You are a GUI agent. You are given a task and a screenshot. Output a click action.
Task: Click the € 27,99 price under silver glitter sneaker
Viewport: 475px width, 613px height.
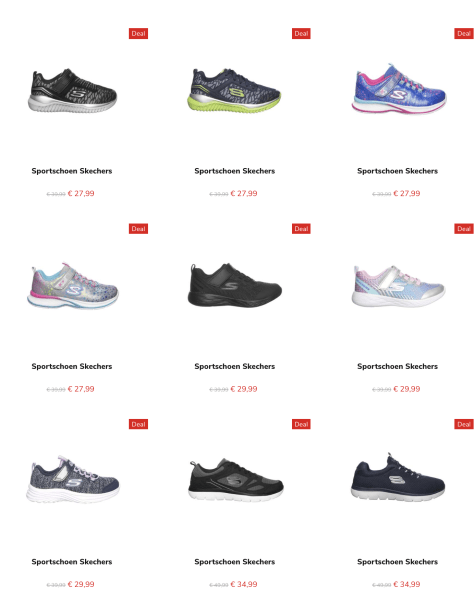coord(81,389)
